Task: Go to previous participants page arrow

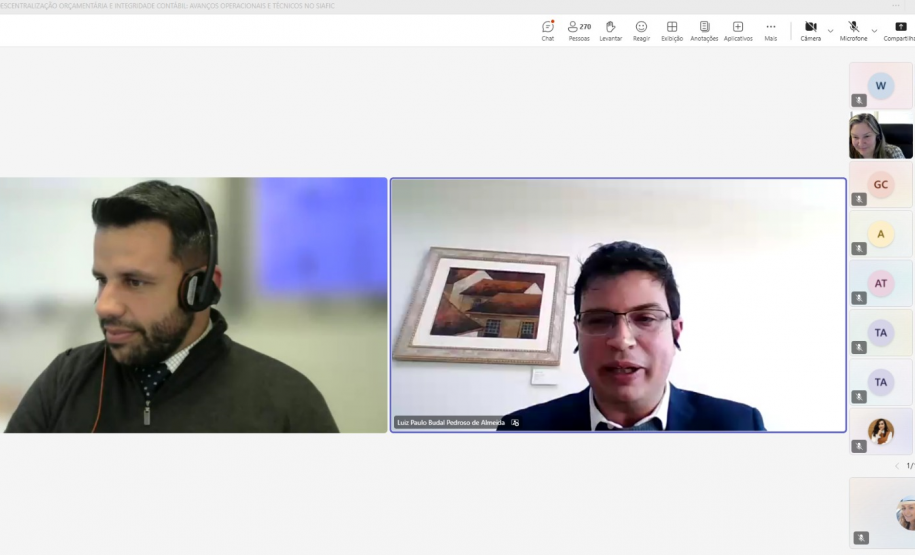Action: [897, 466]
